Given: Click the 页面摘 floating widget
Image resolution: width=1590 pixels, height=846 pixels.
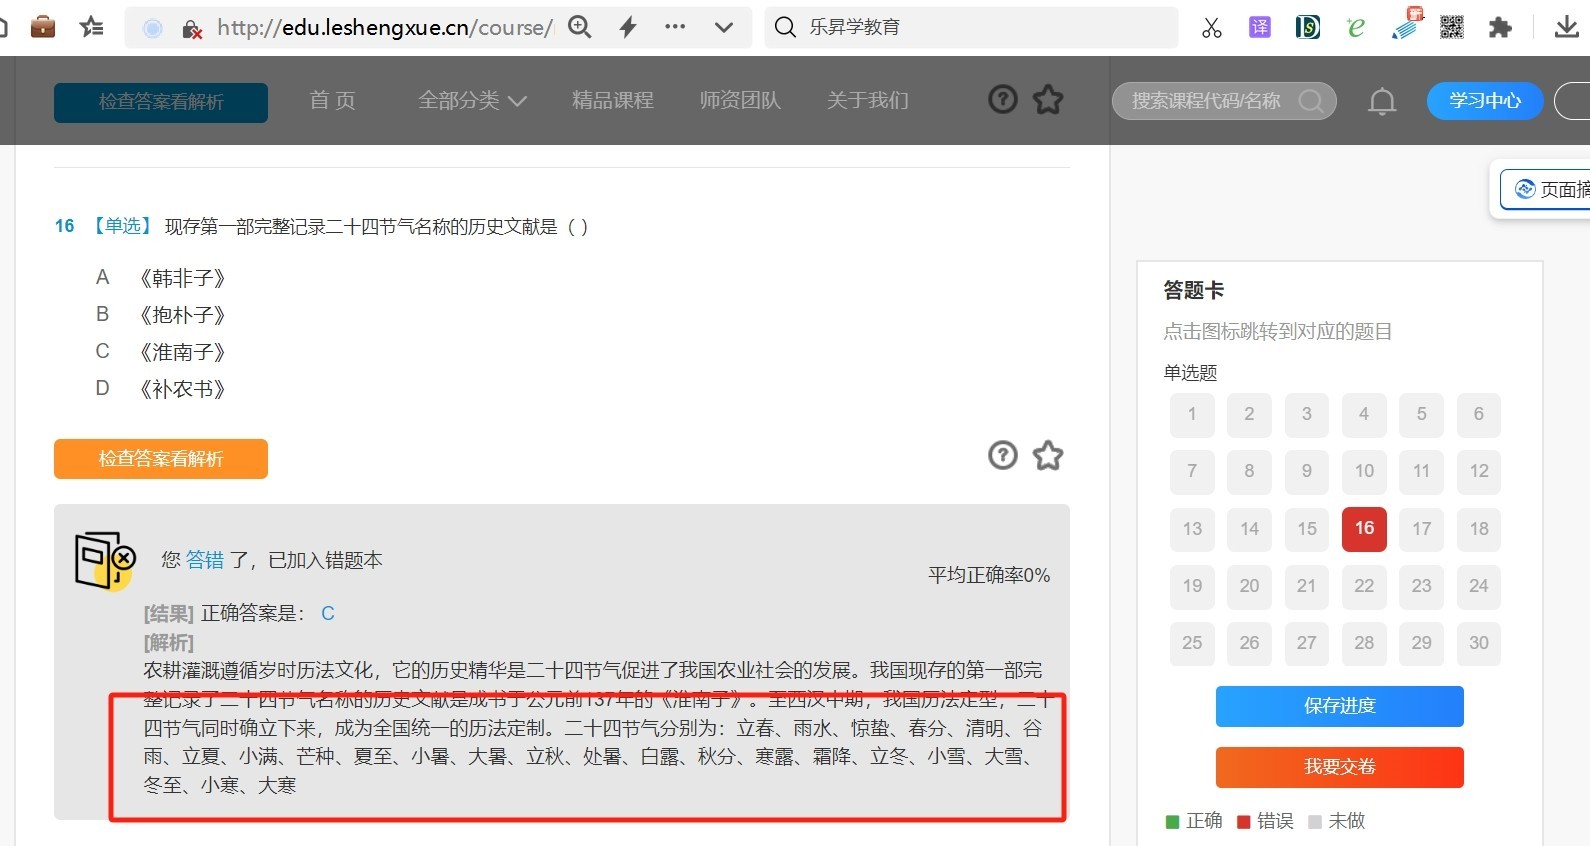Looking at the screenshot, I should pyautogui.click(x=1546, y=189).
